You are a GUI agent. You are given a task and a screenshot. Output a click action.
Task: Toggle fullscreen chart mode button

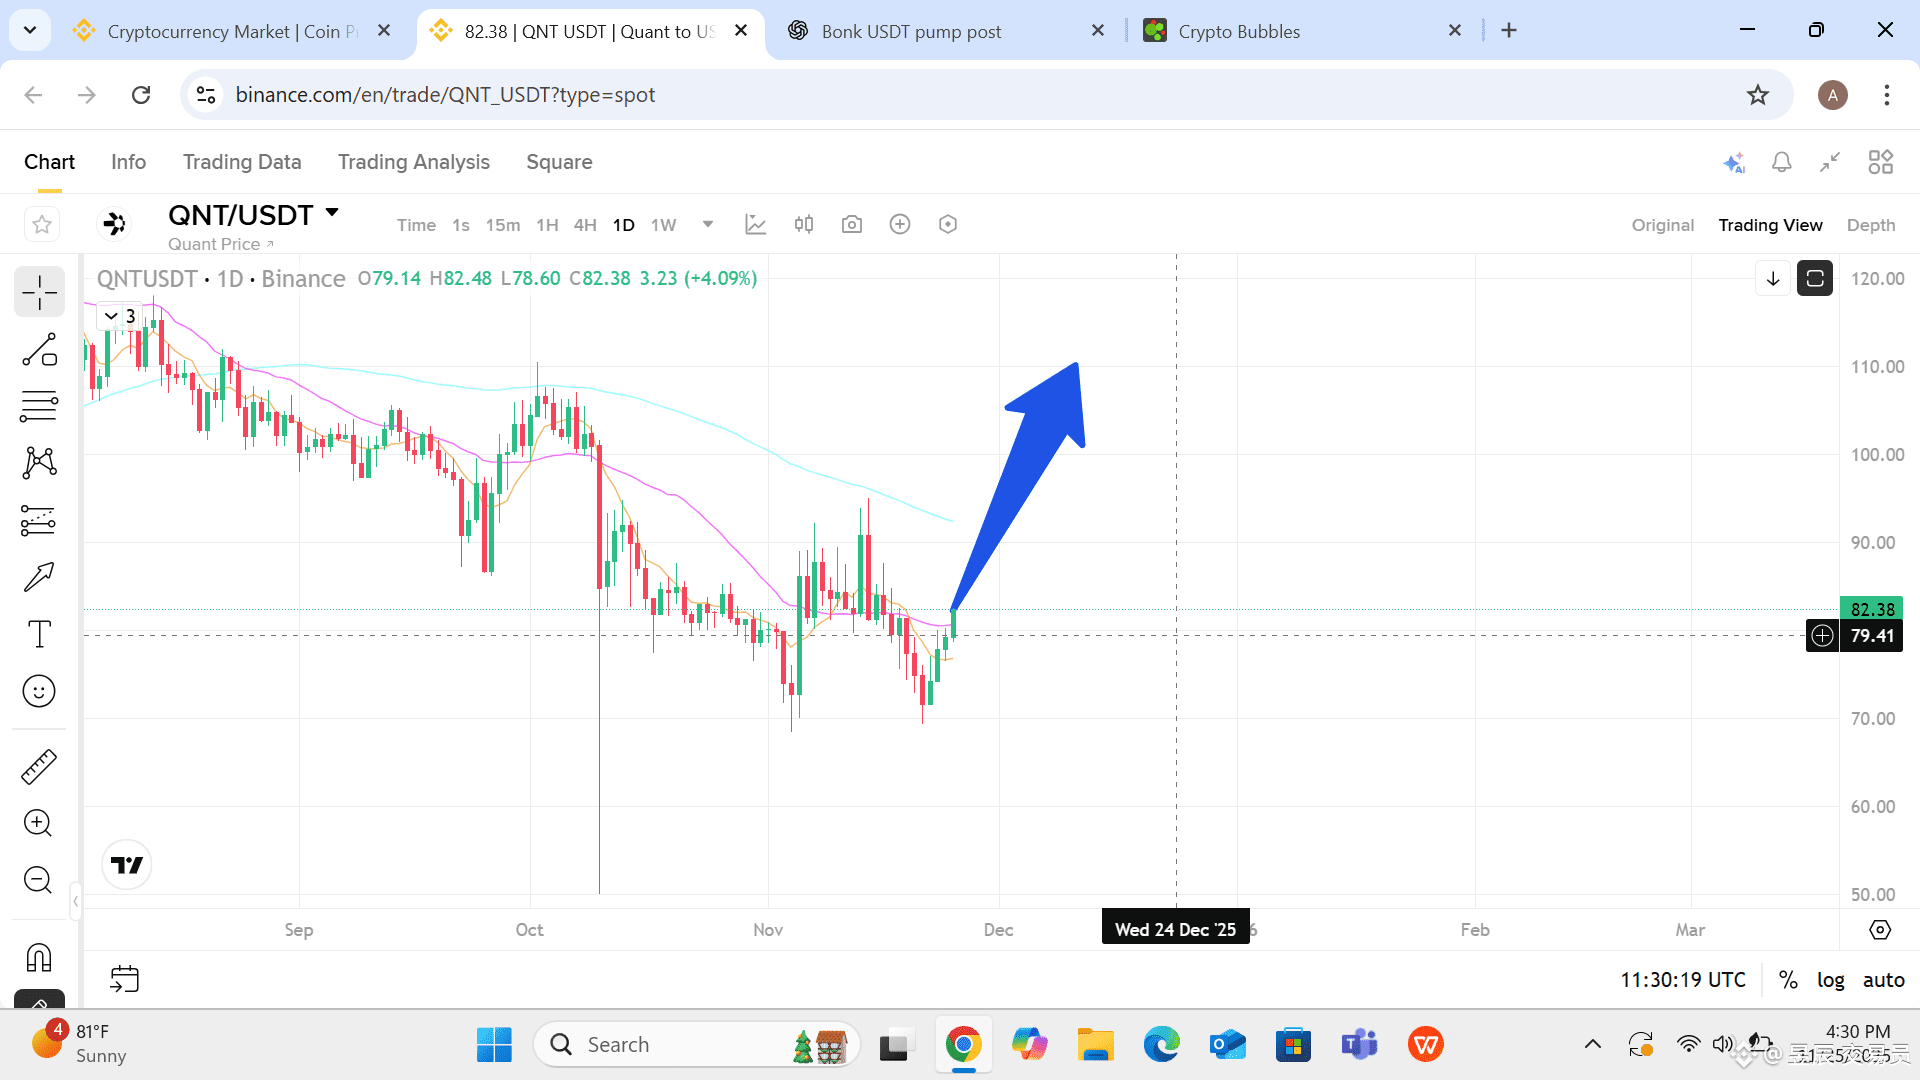[x=1815, y=279]
